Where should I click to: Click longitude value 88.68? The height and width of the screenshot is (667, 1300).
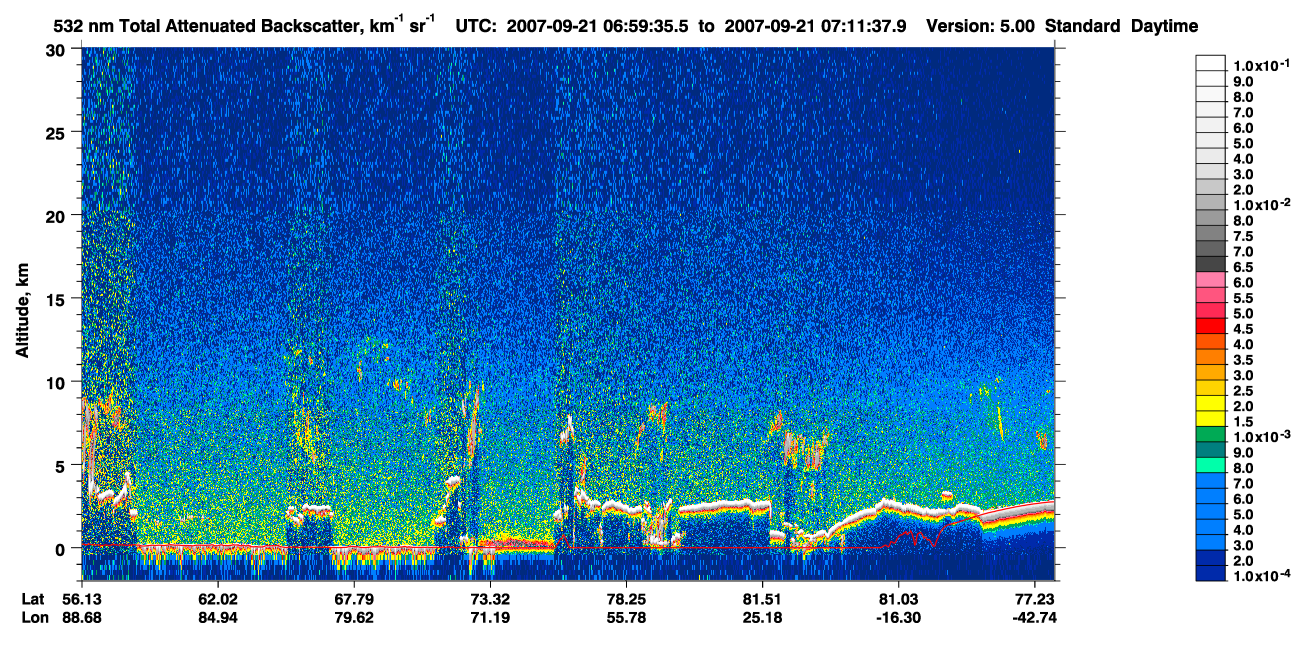(82, 617)
